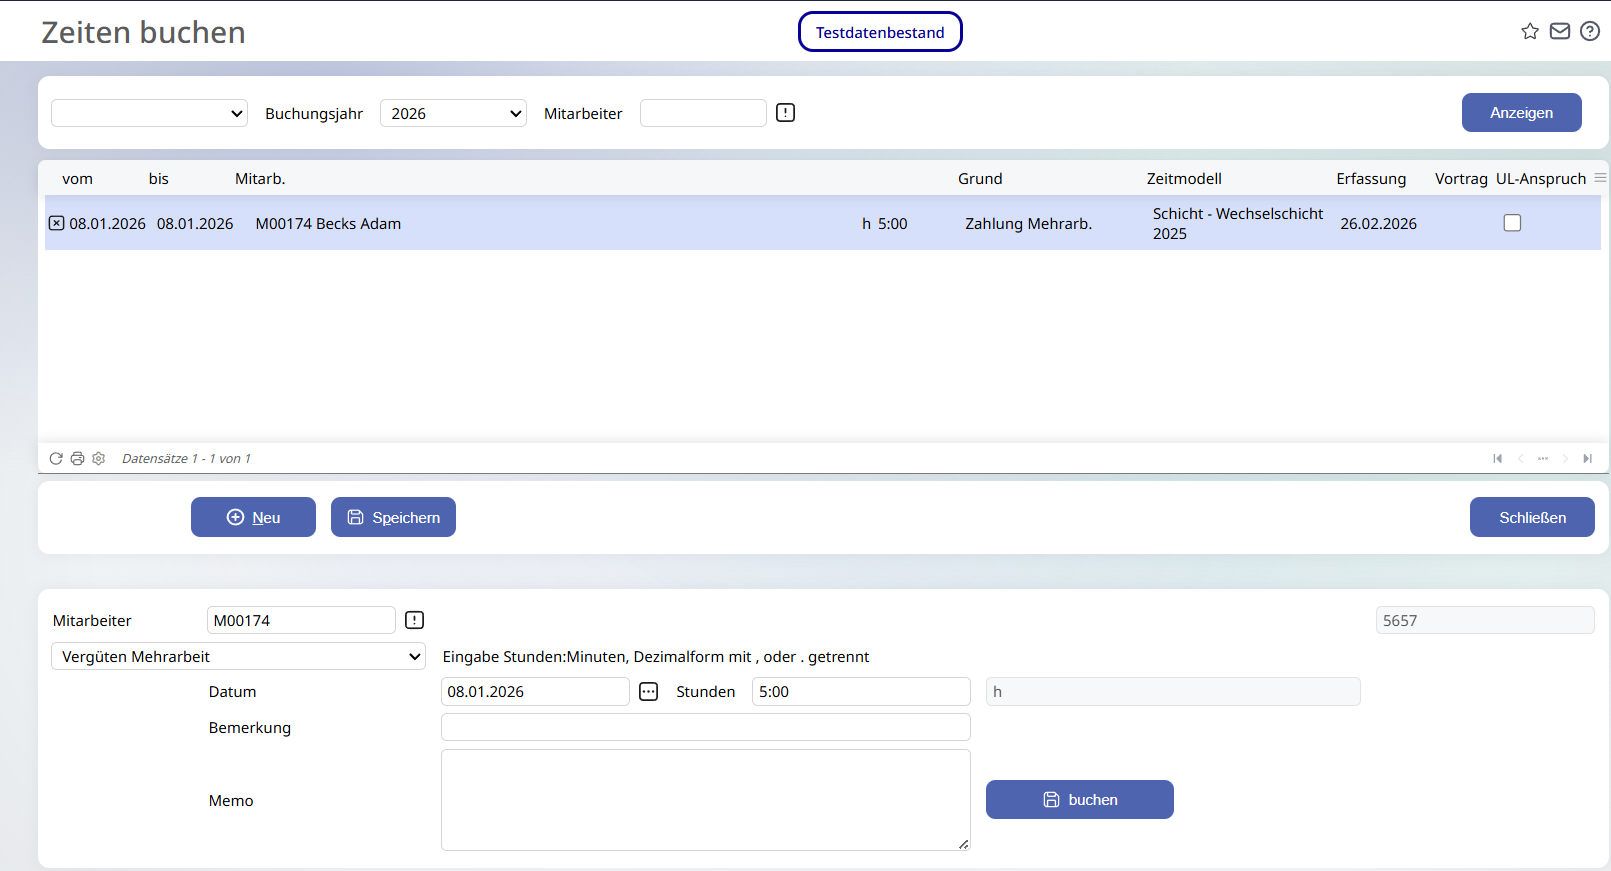The height and width of the screenshot is (871, 1611).
Task: Jump to last page of records
Action: [x=1587, y=458]
